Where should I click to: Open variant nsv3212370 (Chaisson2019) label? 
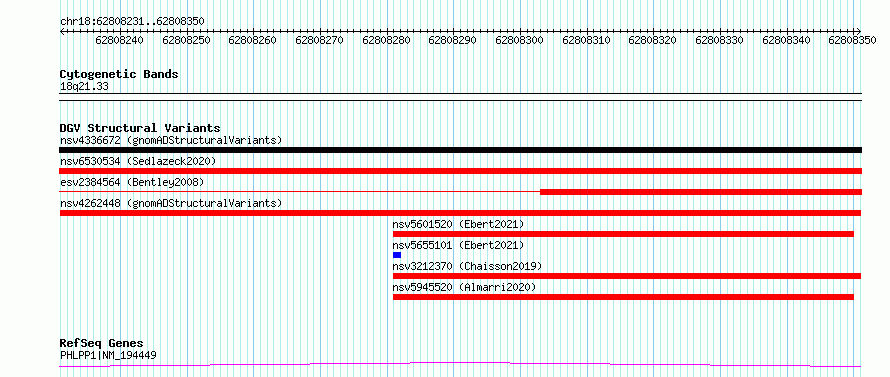pos(468,266)
